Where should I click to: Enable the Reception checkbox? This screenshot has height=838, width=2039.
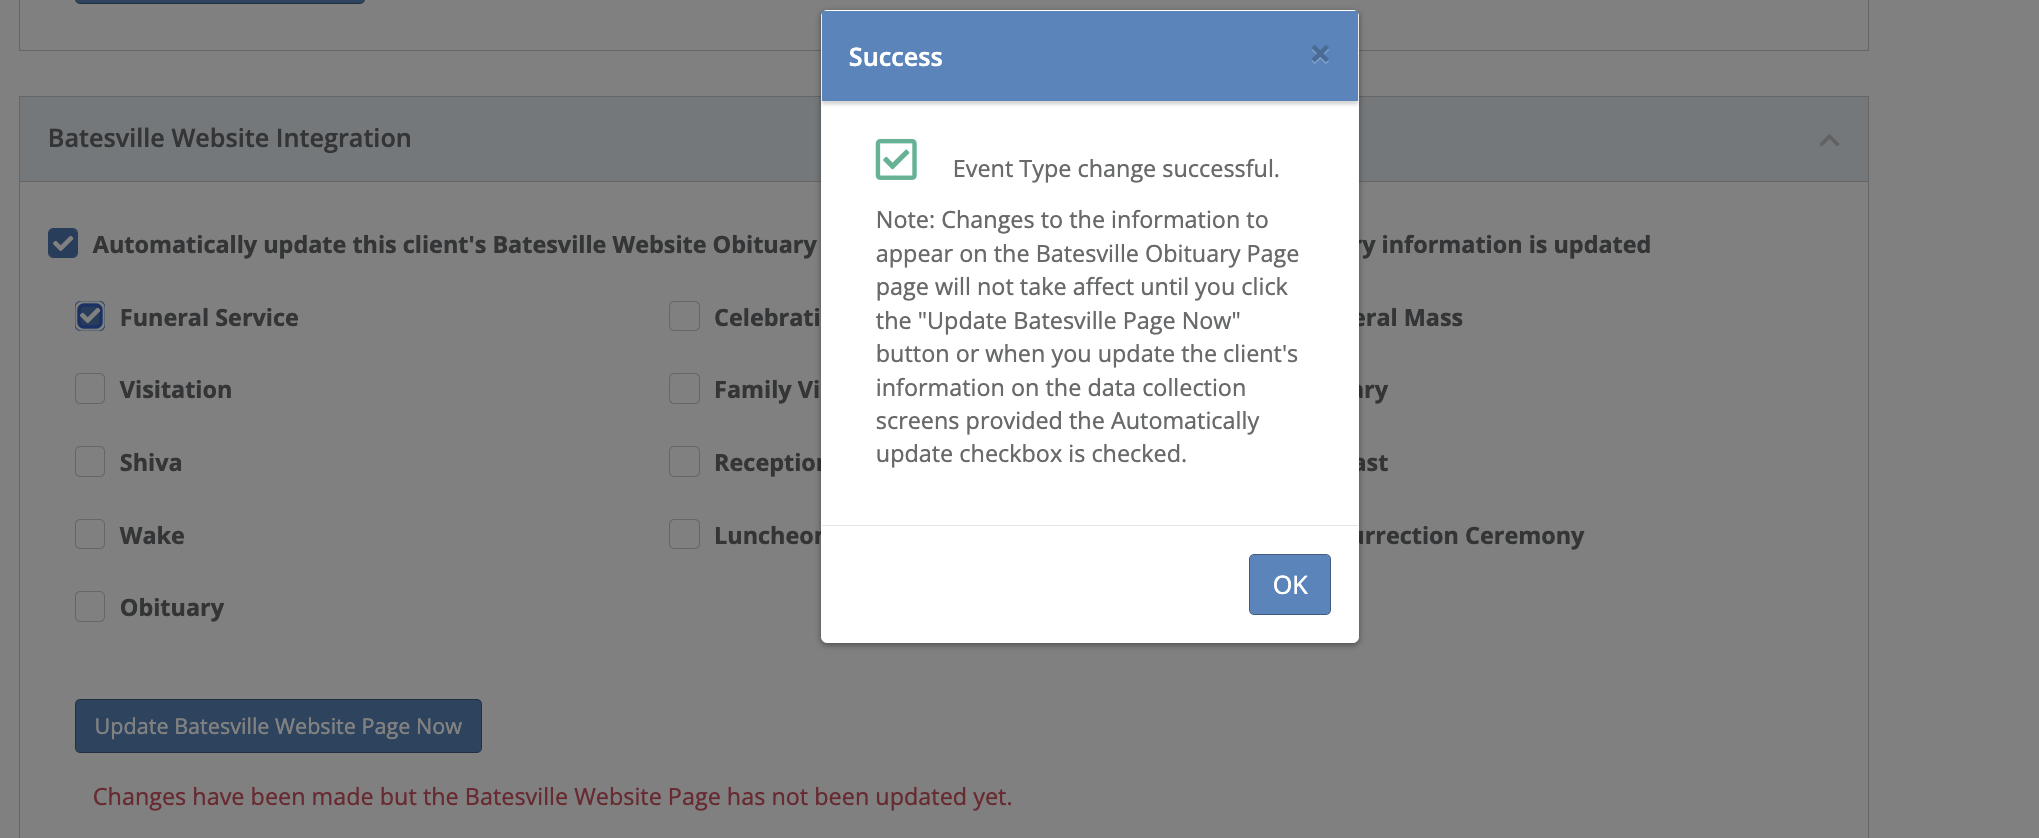pos(684,462)
